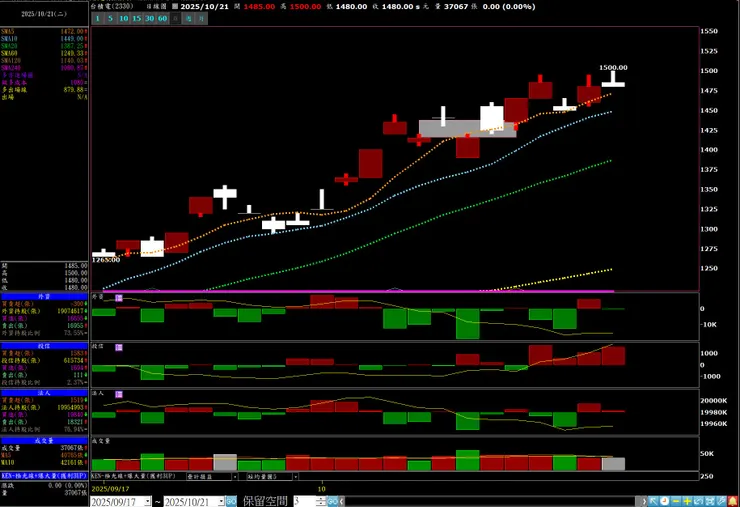Click the purple settings icon in 法人 panel
The width and height of the screenshot is (740, 507).
pyautogui.click(x=119, y=394)
